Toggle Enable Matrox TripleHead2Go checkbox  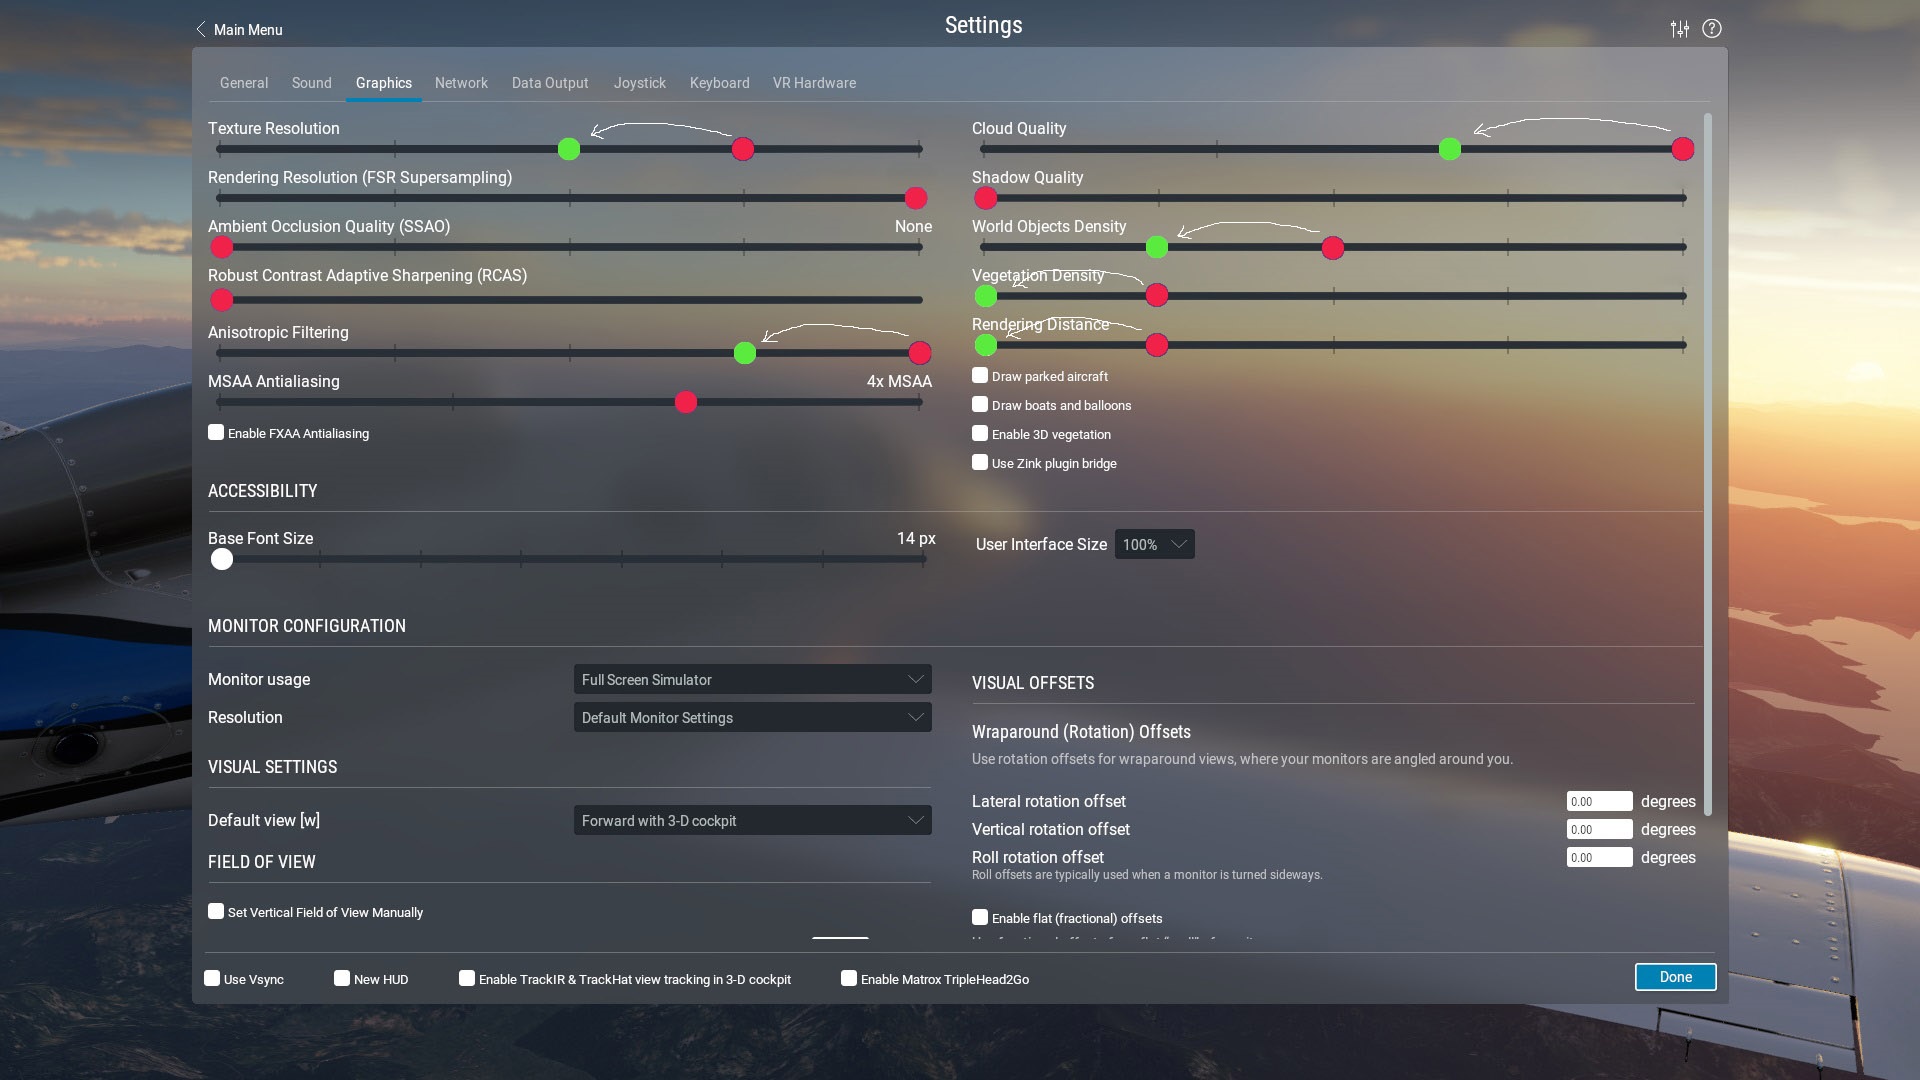849,979
